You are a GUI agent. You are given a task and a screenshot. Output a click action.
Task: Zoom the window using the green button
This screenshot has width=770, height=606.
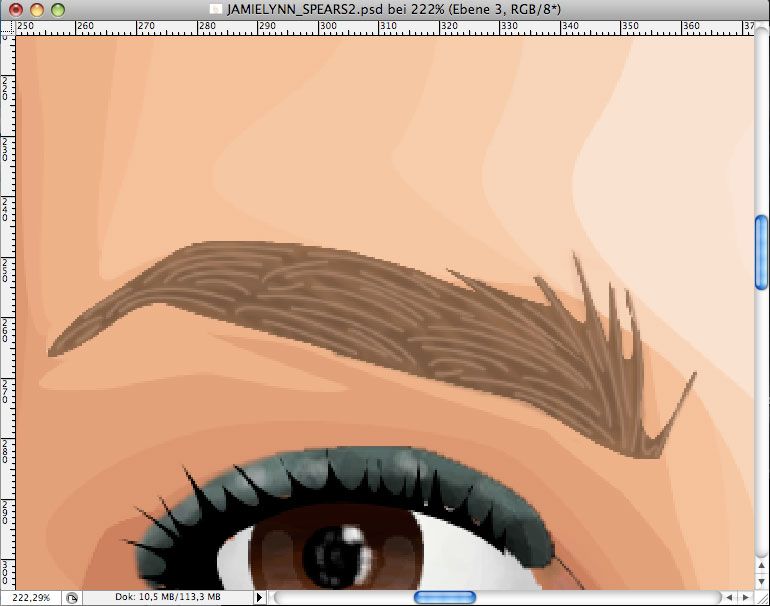click(58, 9)
